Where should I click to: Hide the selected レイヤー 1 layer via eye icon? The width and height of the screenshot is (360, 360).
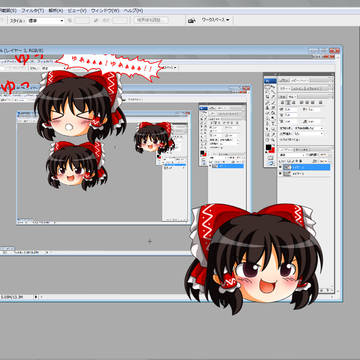[280, 167]
